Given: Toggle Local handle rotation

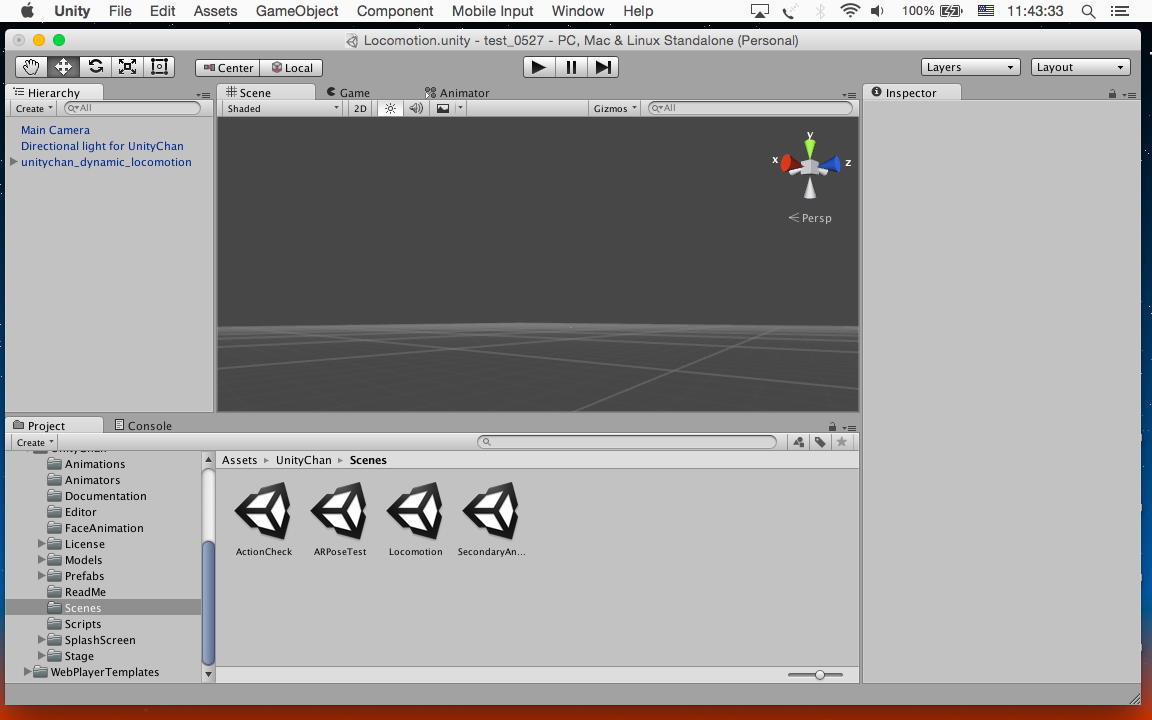Looking at the screenshot, I should tap(292, 68).
